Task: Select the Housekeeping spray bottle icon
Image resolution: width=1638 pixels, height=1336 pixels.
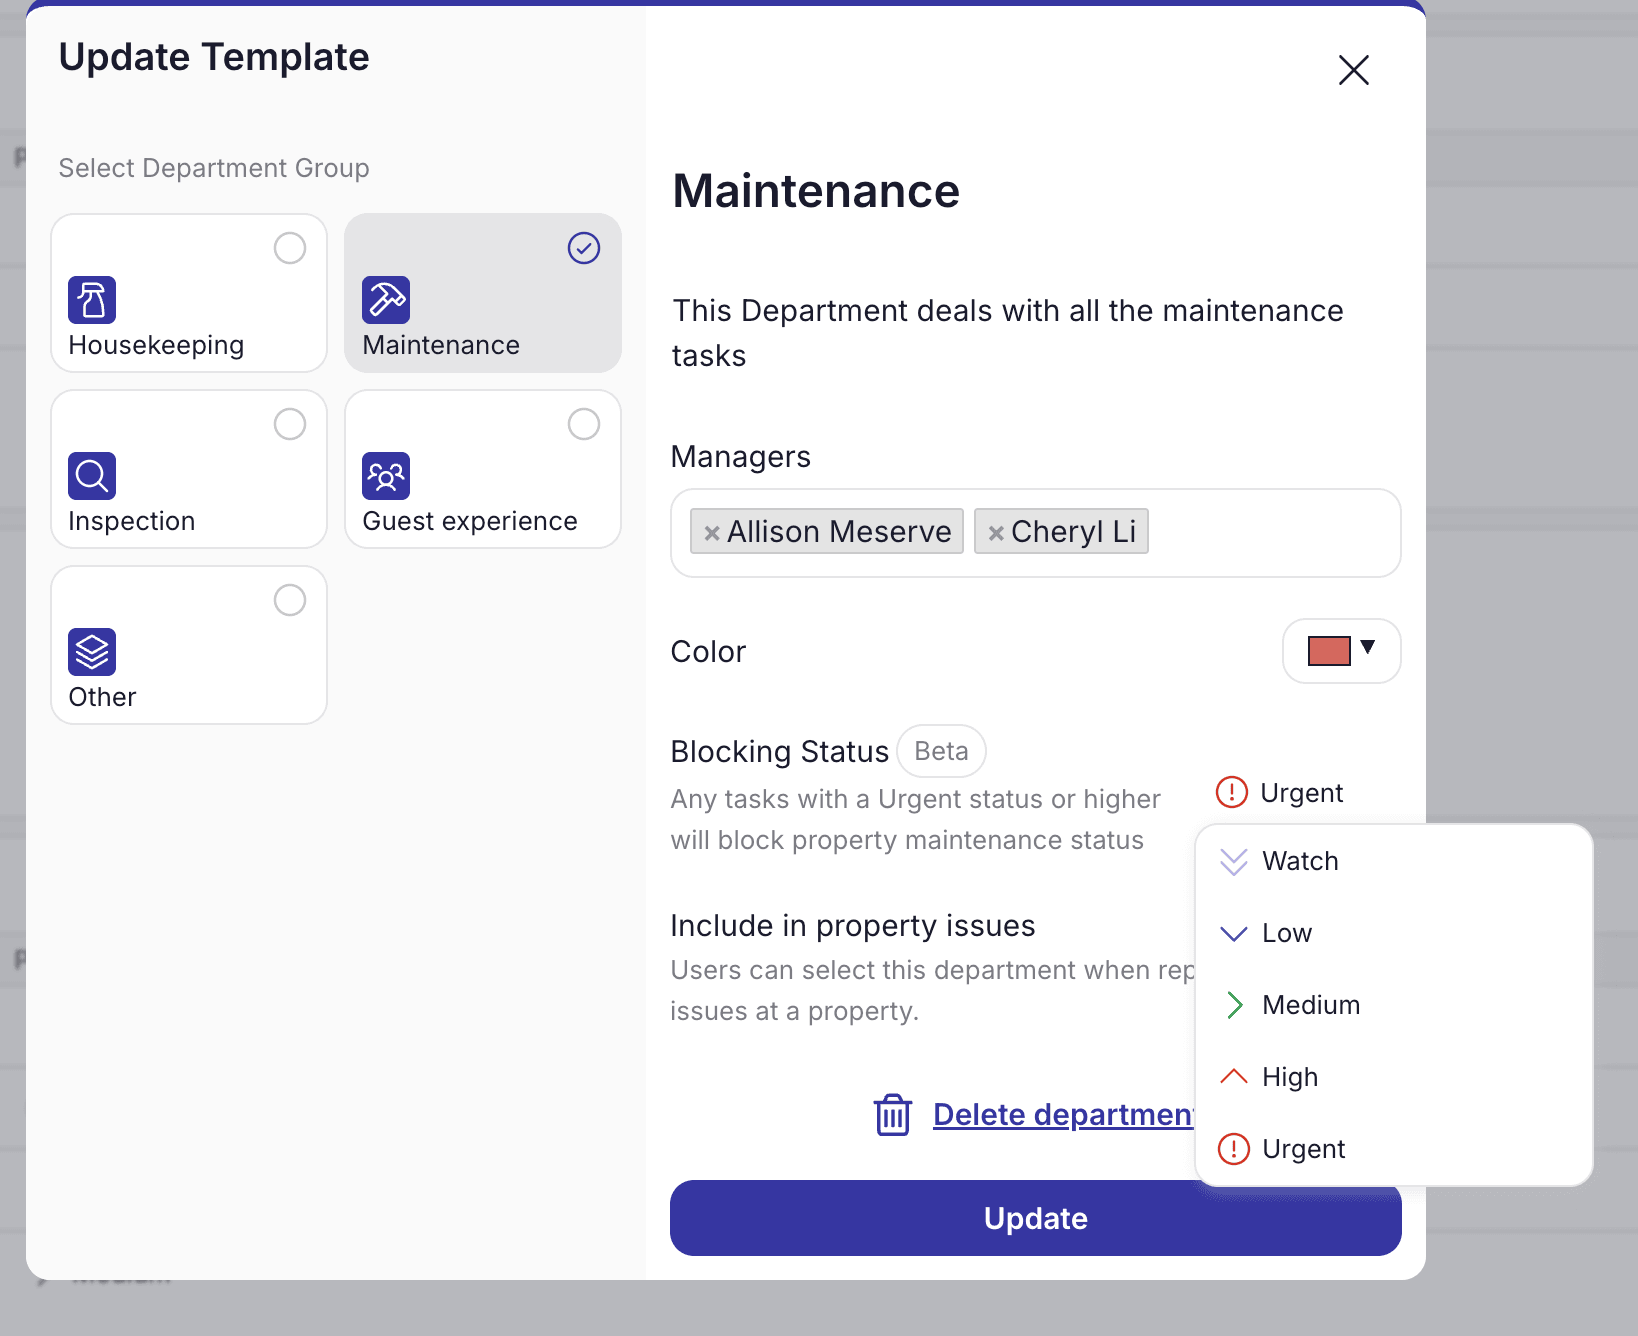Action: pos(92,299)
